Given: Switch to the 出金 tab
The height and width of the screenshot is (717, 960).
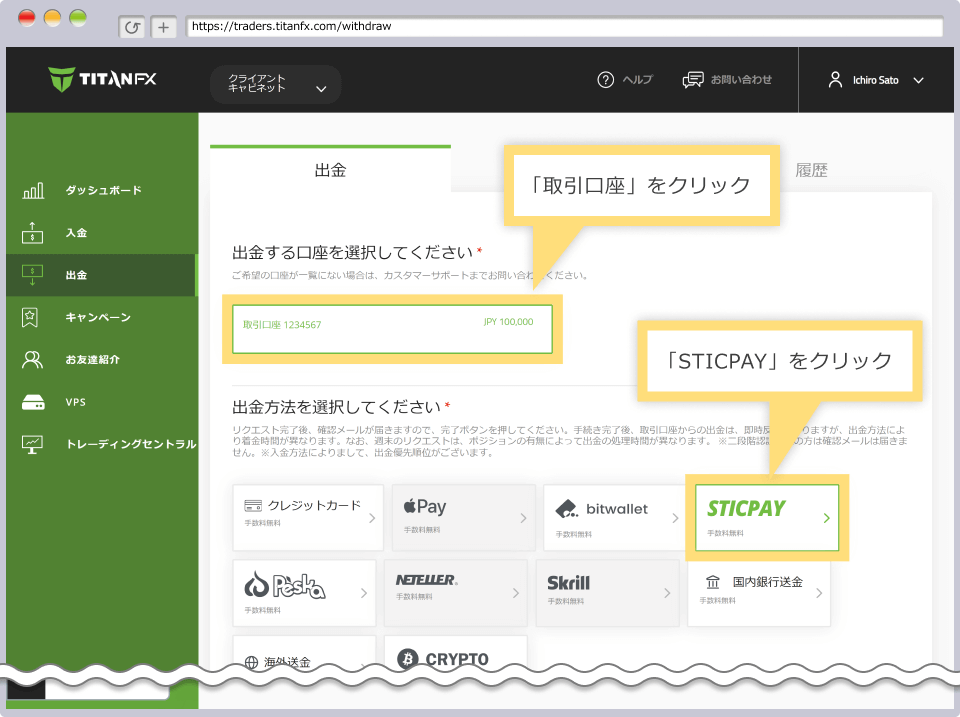Looking at the screenshot, I should tap(331, 170).
